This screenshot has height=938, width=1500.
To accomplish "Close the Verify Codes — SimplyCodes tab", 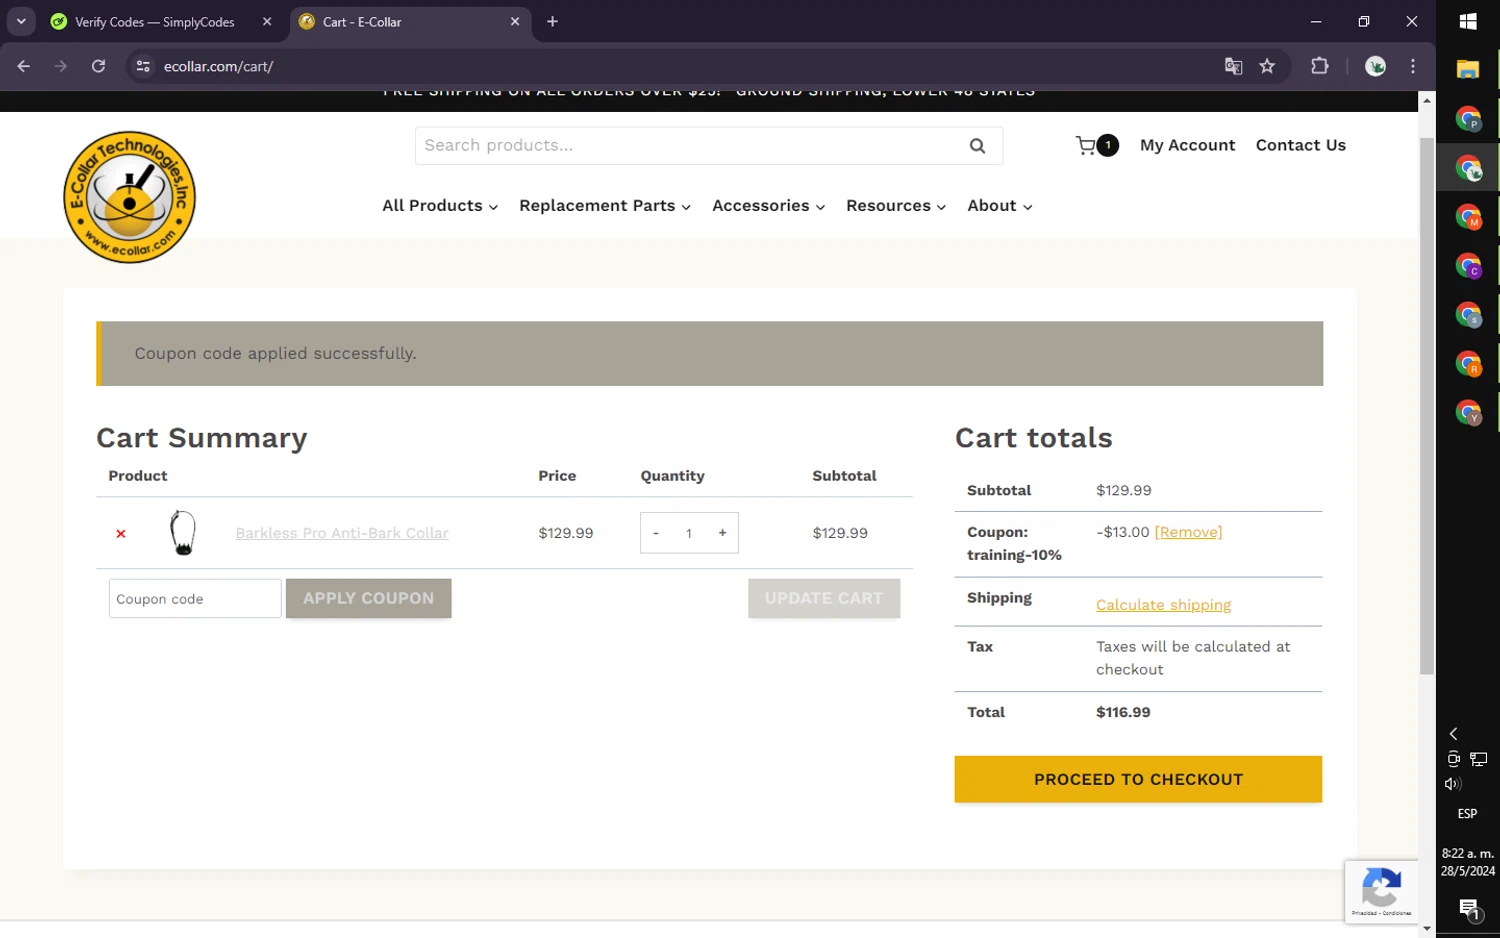I will [x=267, y=21].
